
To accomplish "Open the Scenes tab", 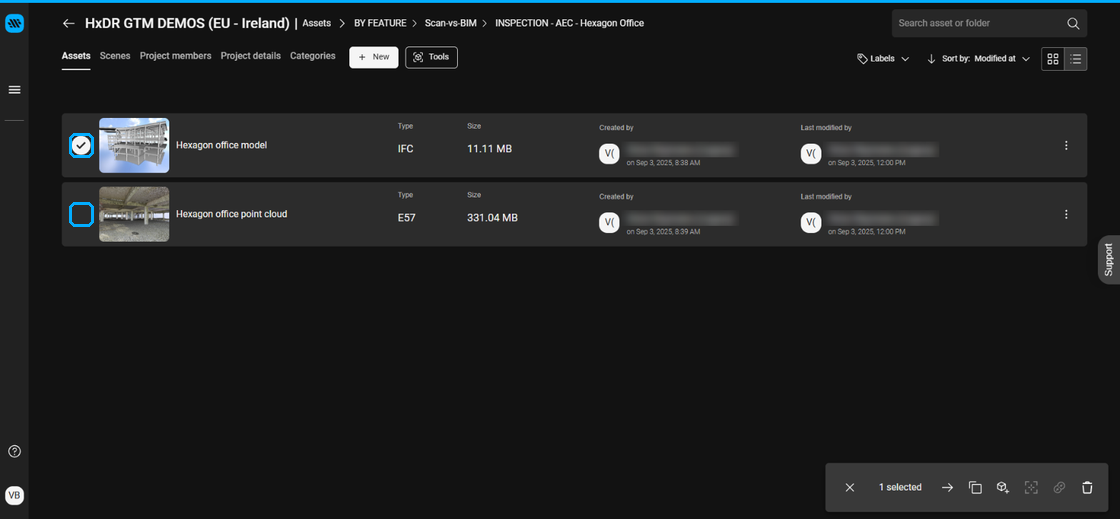I will 115,56.
